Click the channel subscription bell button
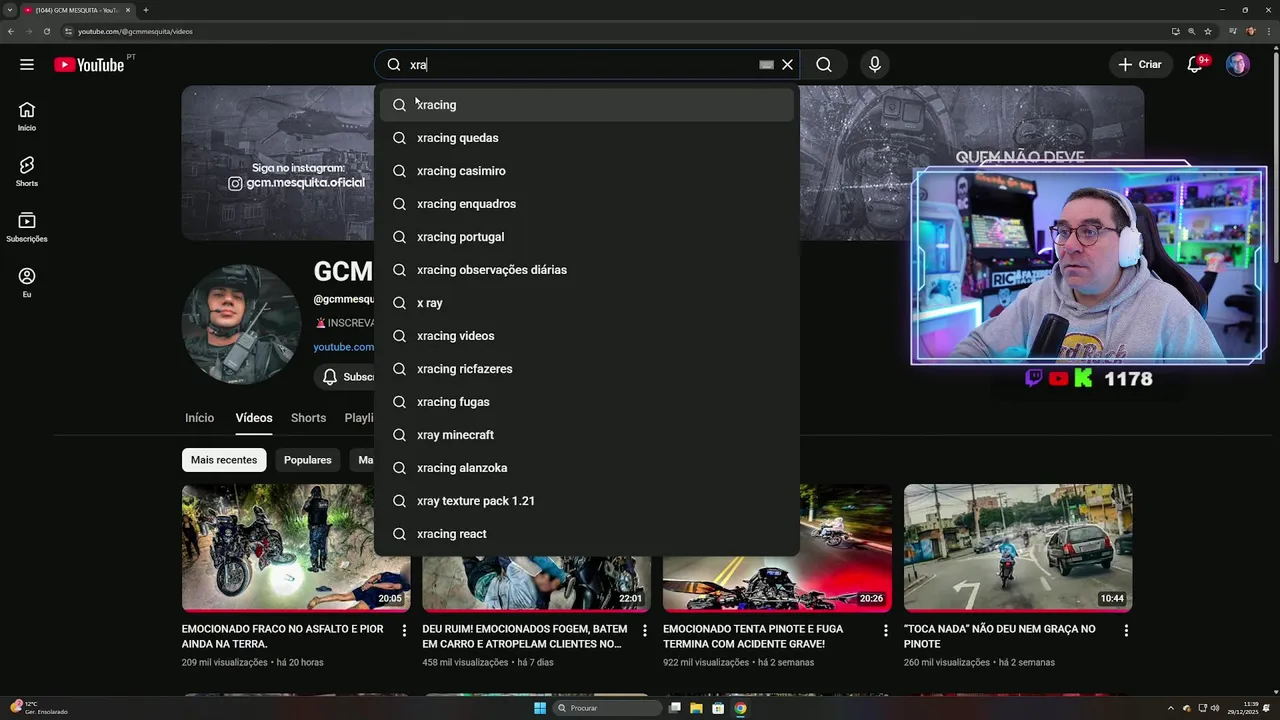Image resolution: width=1280 pixels, height=720 pixels. click(344, 377)
